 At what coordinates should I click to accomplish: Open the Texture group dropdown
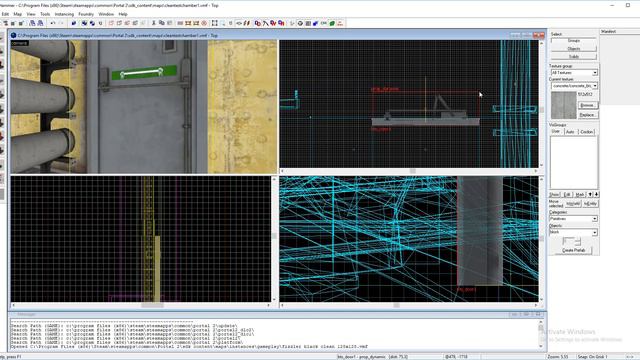point(574,72)
